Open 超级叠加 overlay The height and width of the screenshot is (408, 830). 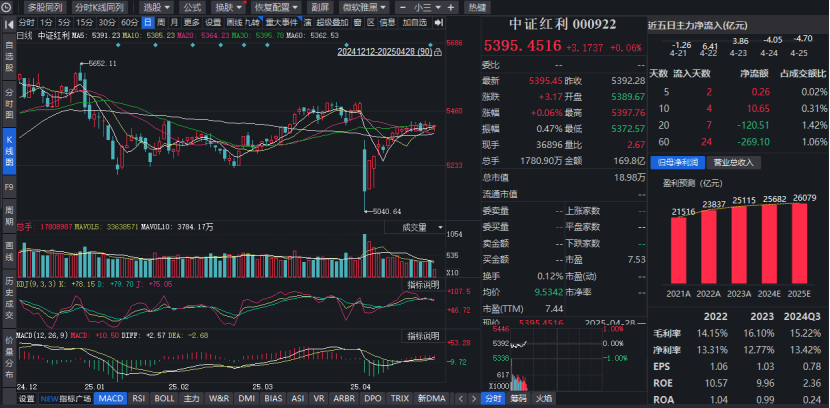point(332,23)
